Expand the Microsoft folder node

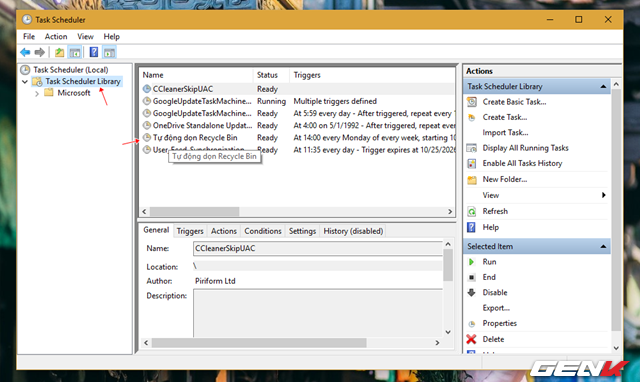[x=37, y=93]
